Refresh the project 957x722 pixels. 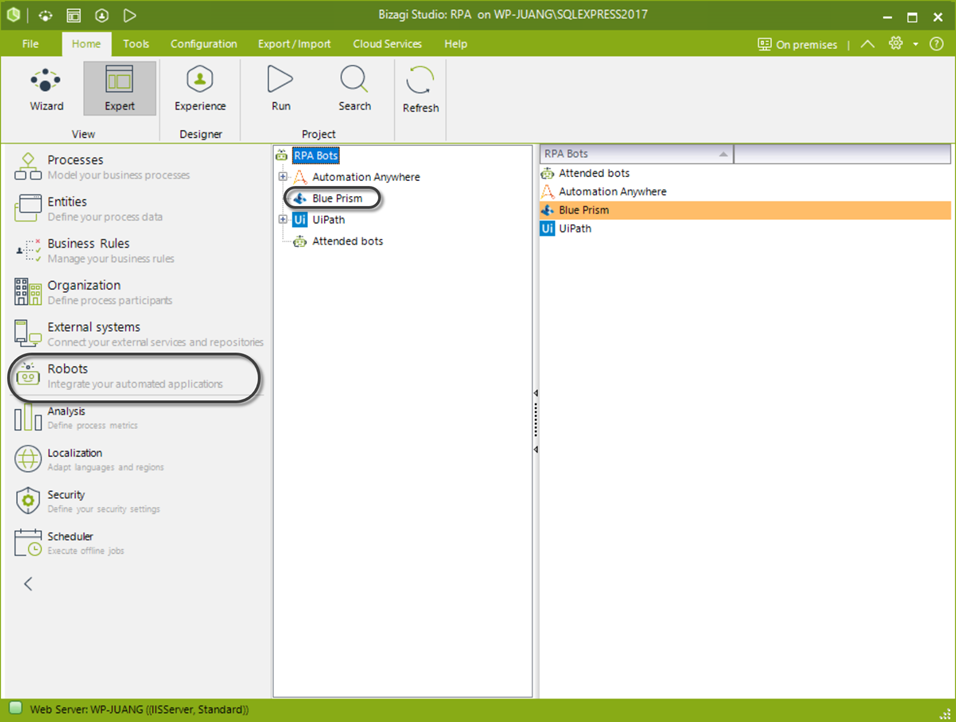421,89
